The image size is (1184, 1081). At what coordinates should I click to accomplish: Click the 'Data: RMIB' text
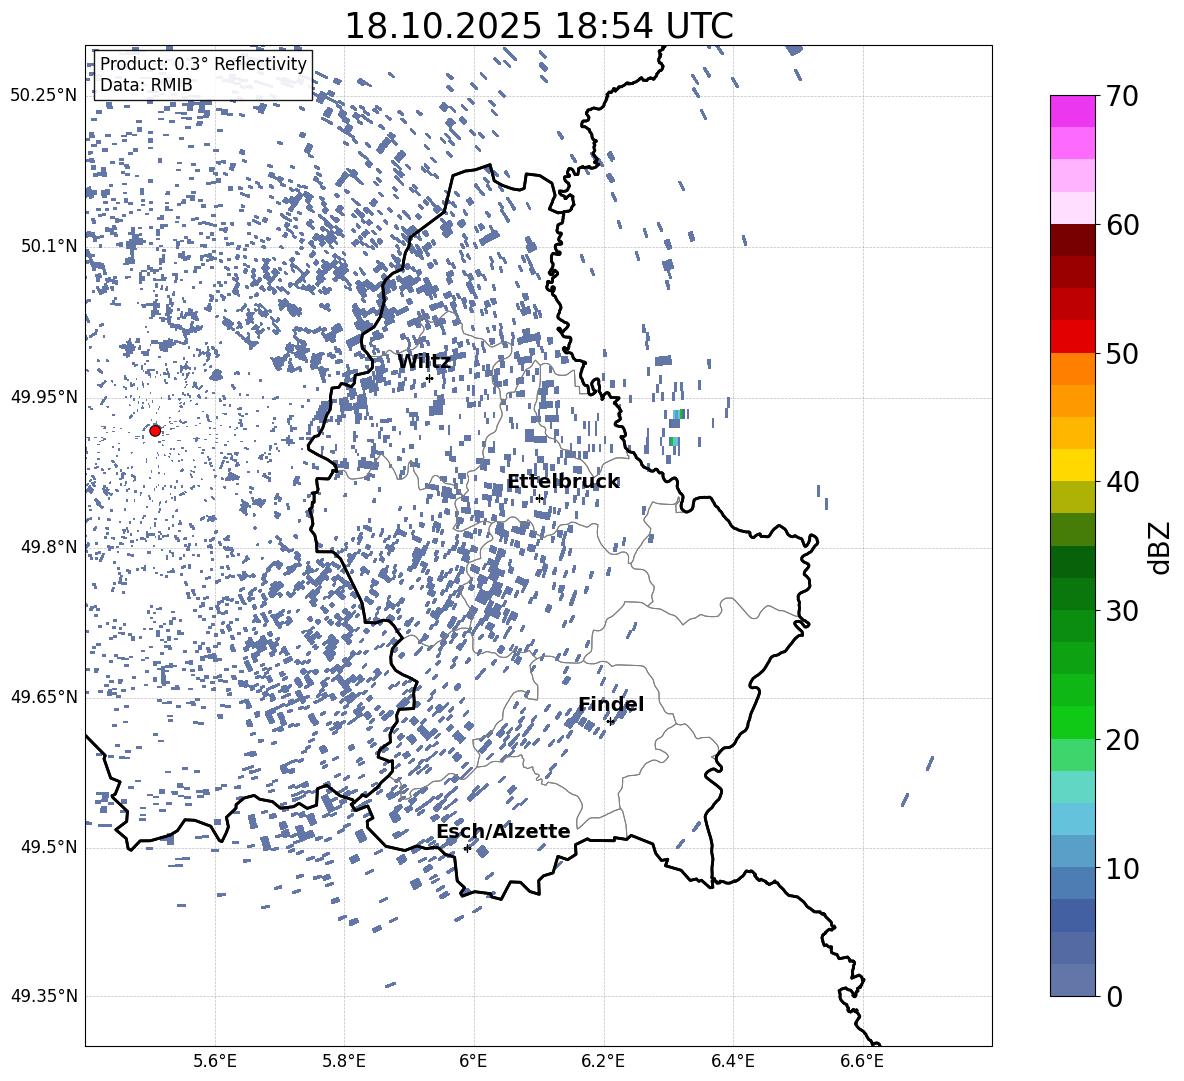tap(146, 85)
